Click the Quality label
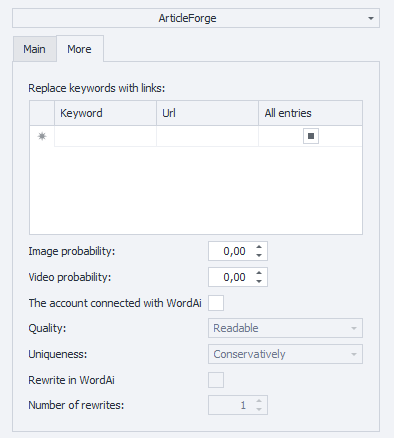Screen dimensions: 394x438 (47, 328)
